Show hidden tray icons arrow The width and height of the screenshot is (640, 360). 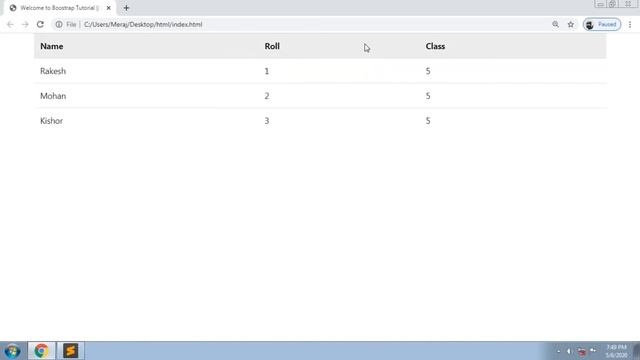click(x=558, y=351)
